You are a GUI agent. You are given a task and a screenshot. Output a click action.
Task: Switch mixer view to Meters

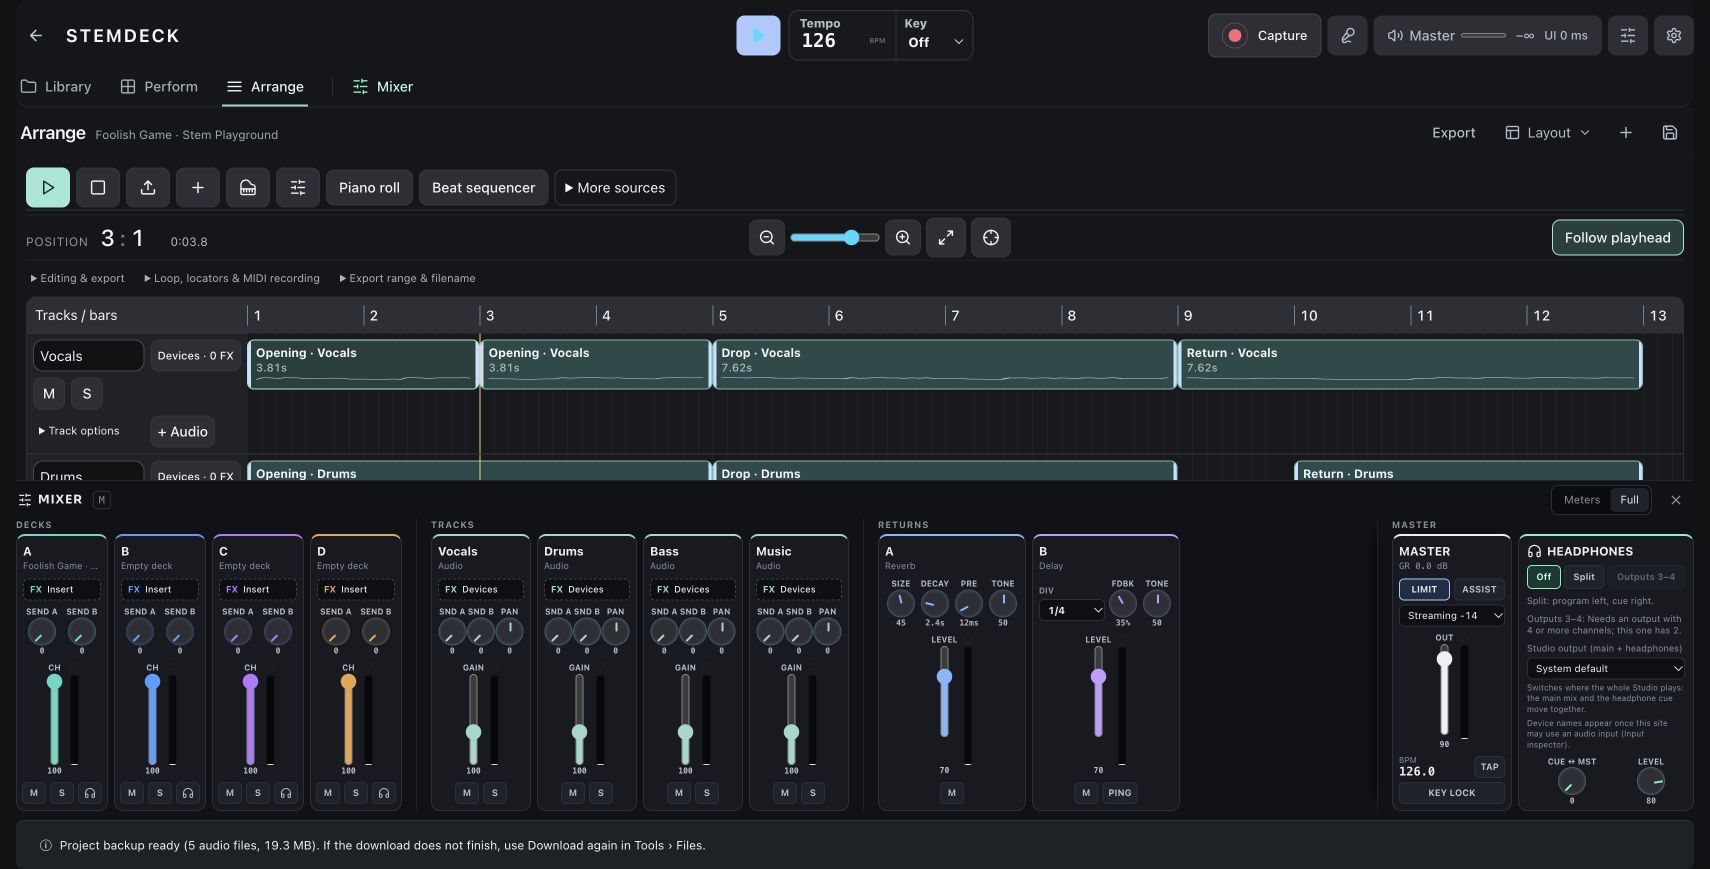click(1582, 500)
